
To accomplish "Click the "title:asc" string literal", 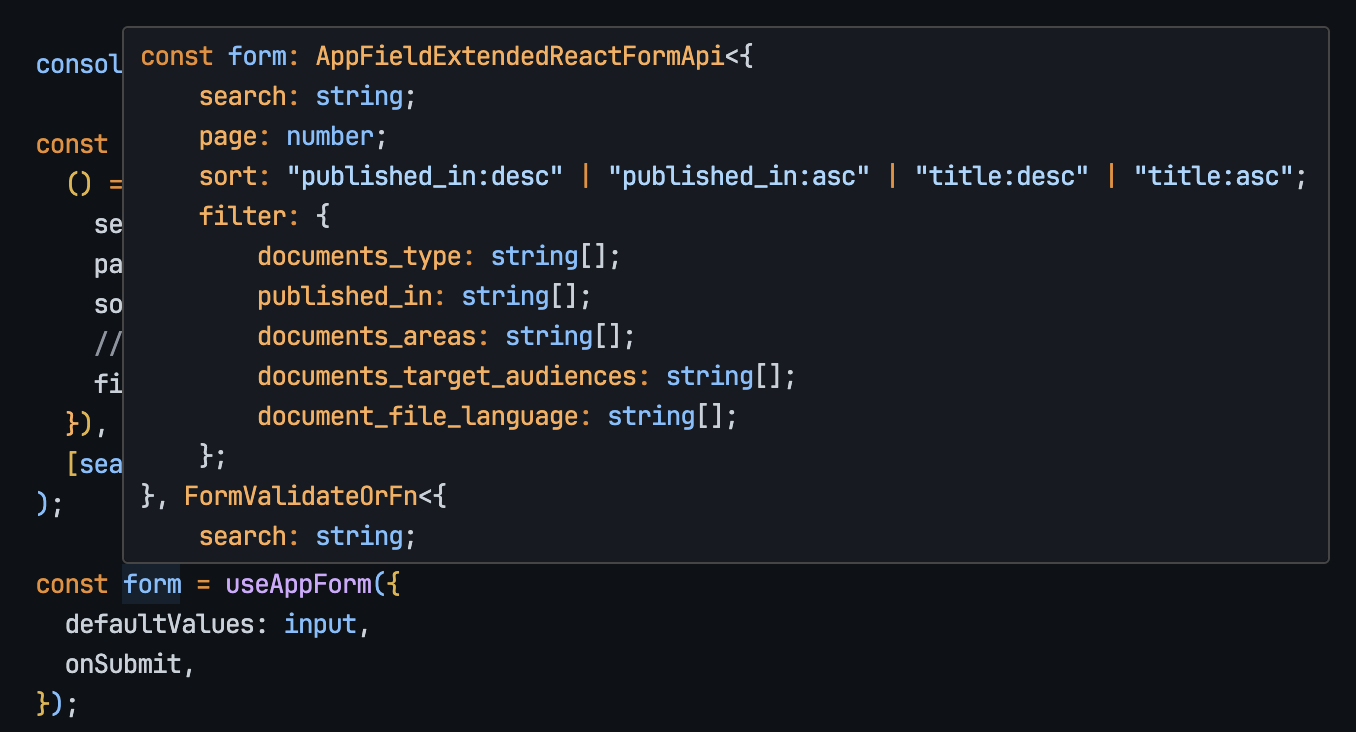I will coord(1213,176).
